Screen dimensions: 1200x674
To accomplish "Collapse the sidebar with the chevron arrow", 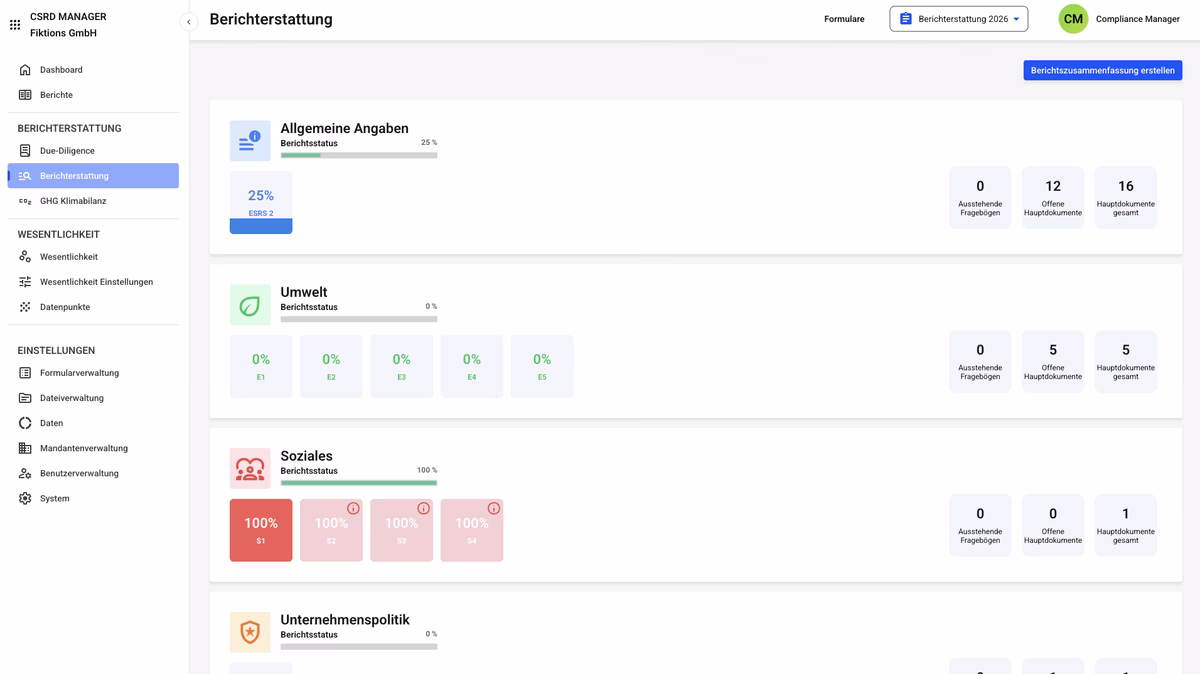I will point(188,20).
